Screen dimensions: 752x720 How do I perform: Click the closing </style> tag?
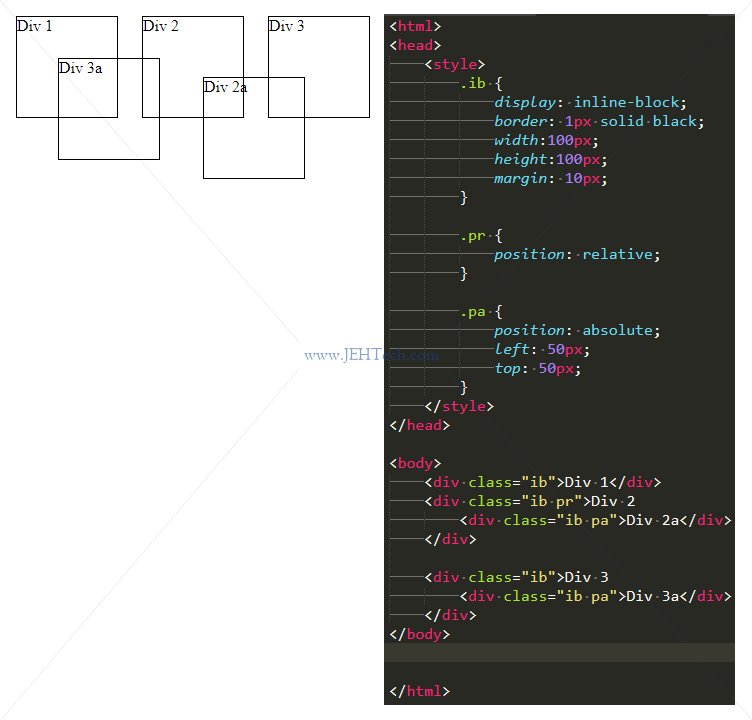(x=459, y=406)
